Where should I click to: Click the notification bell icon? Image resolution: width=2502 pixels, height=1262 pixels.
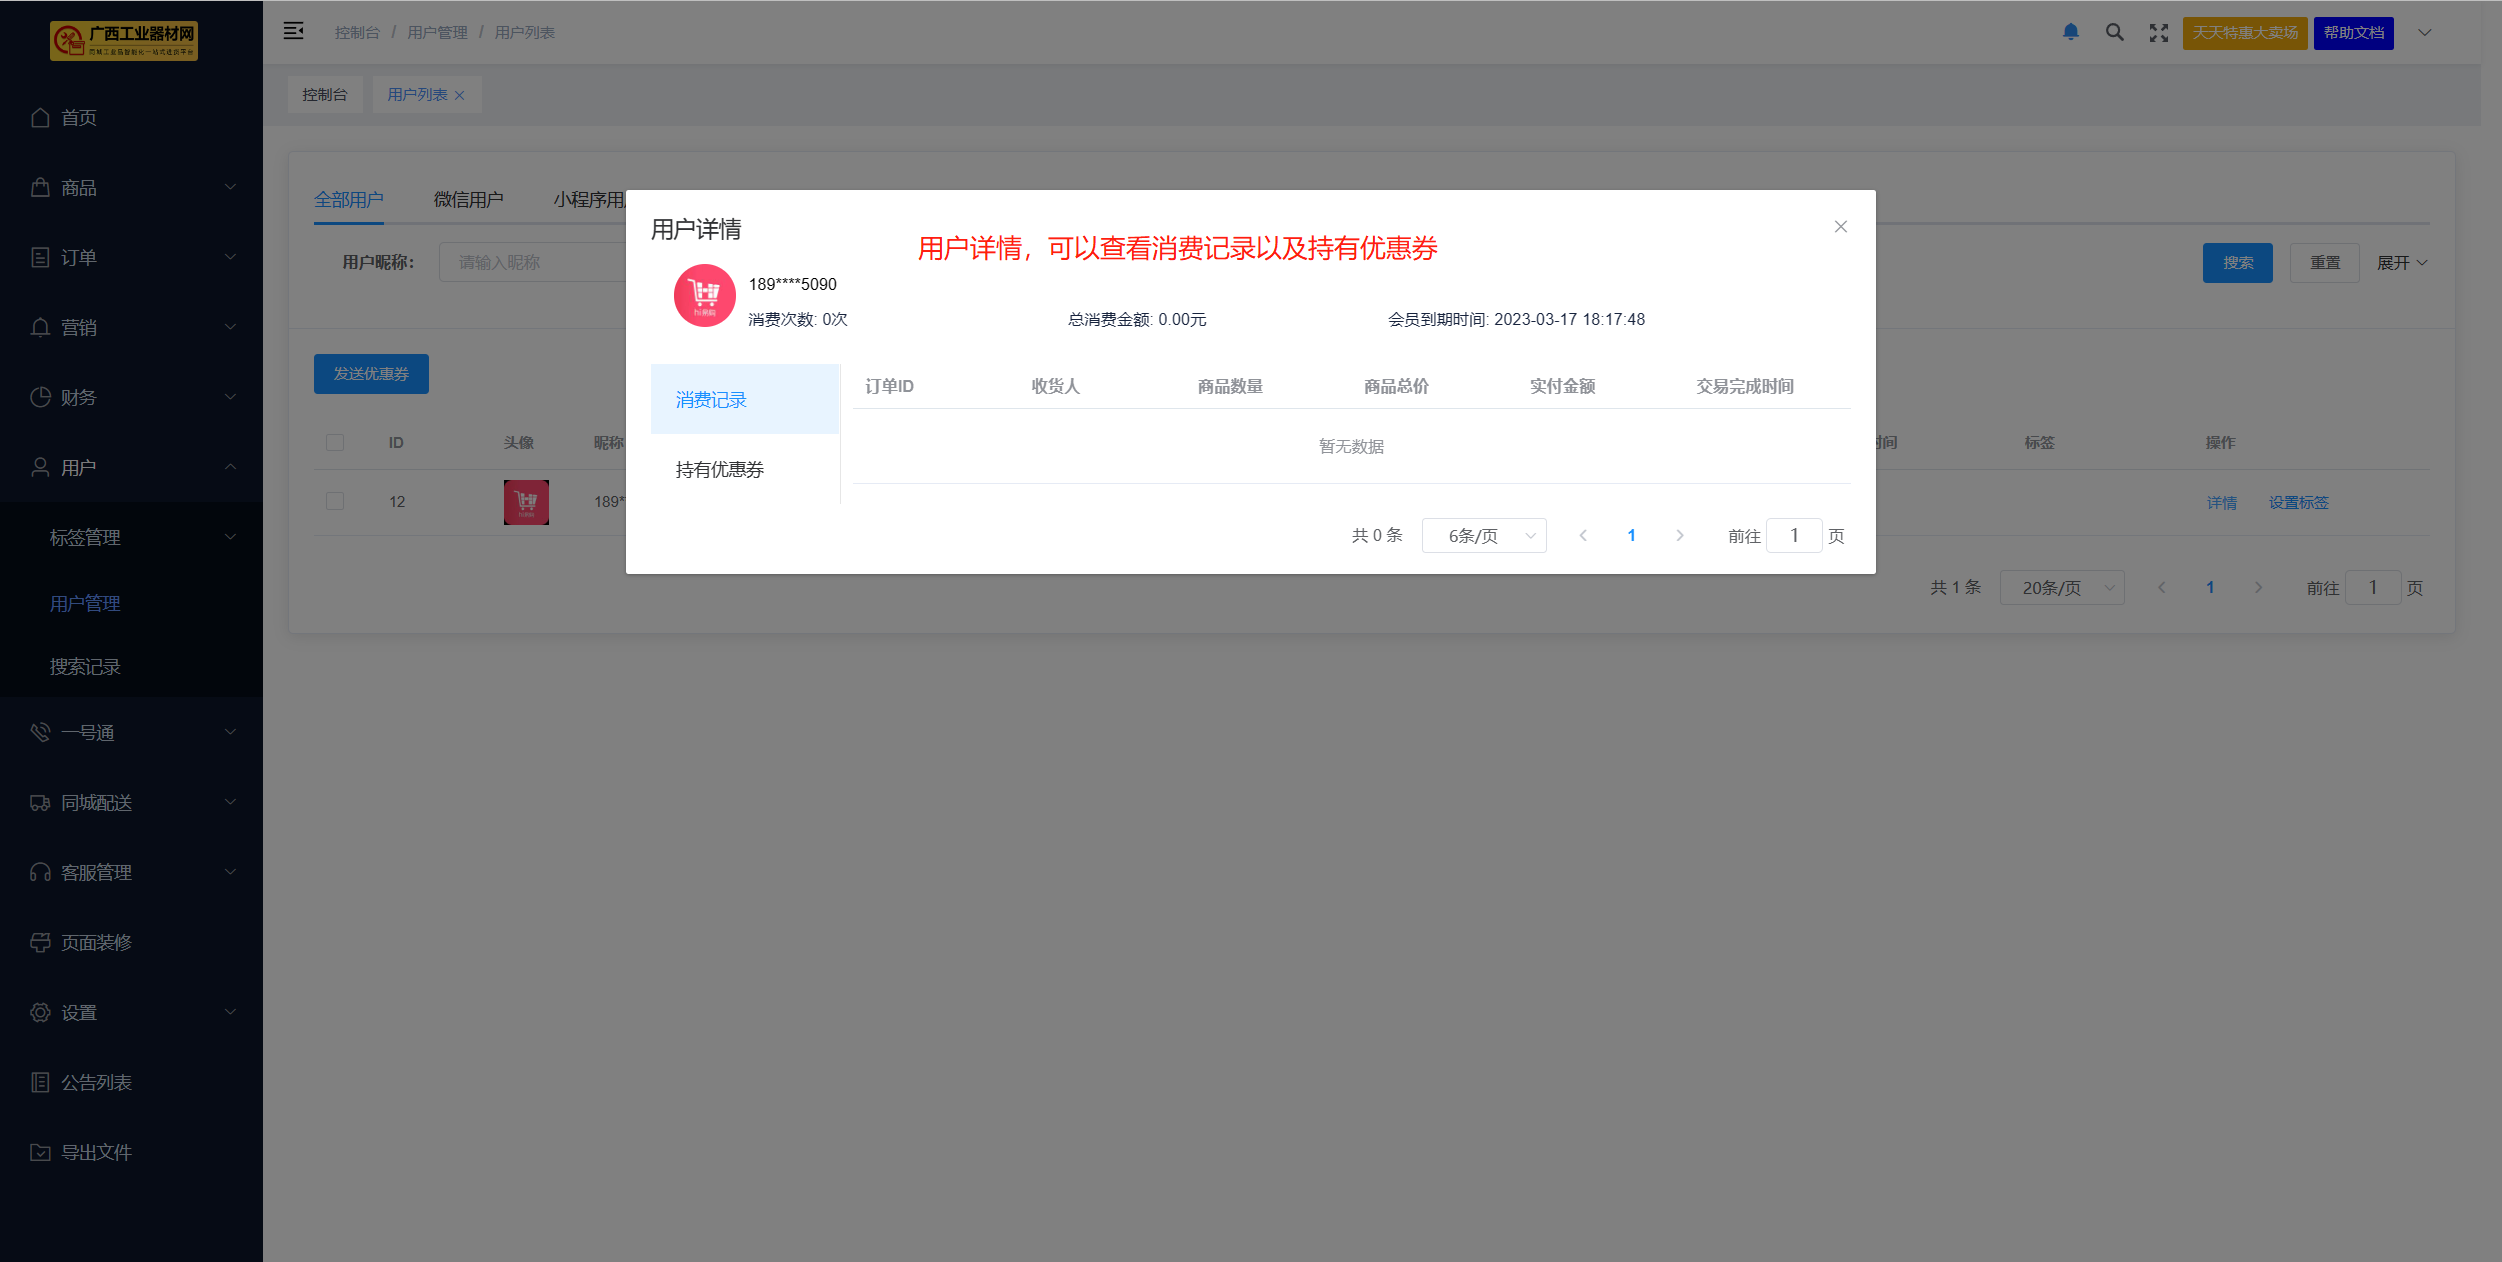click(x=2070, y=32)
